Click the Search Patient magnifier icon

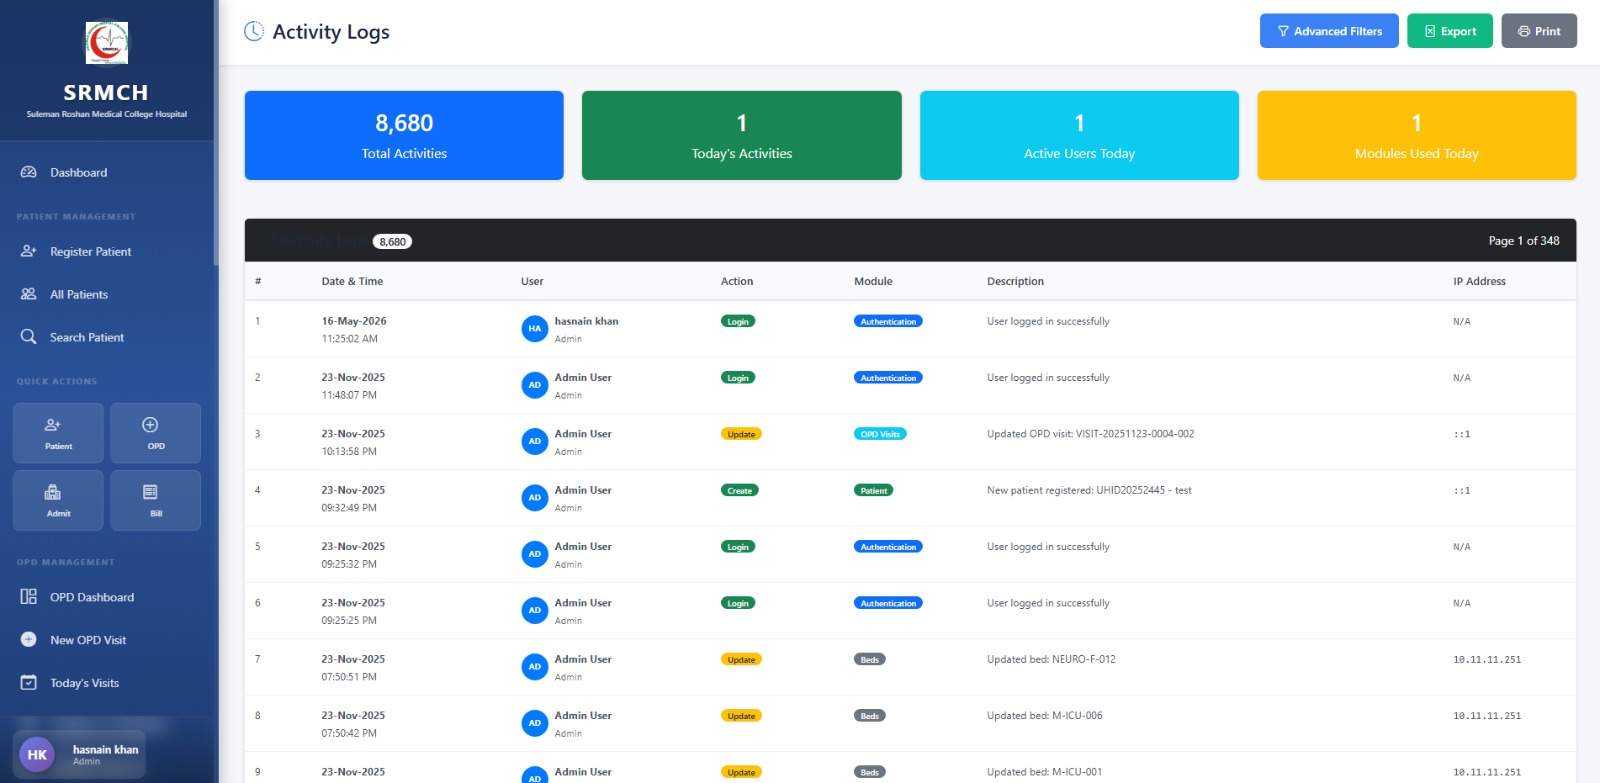[29, 337]
